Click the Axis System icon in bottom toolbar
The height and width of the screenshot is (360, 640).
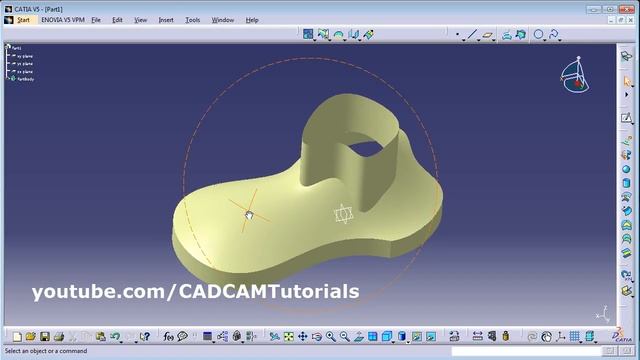[x=561, y=337]
